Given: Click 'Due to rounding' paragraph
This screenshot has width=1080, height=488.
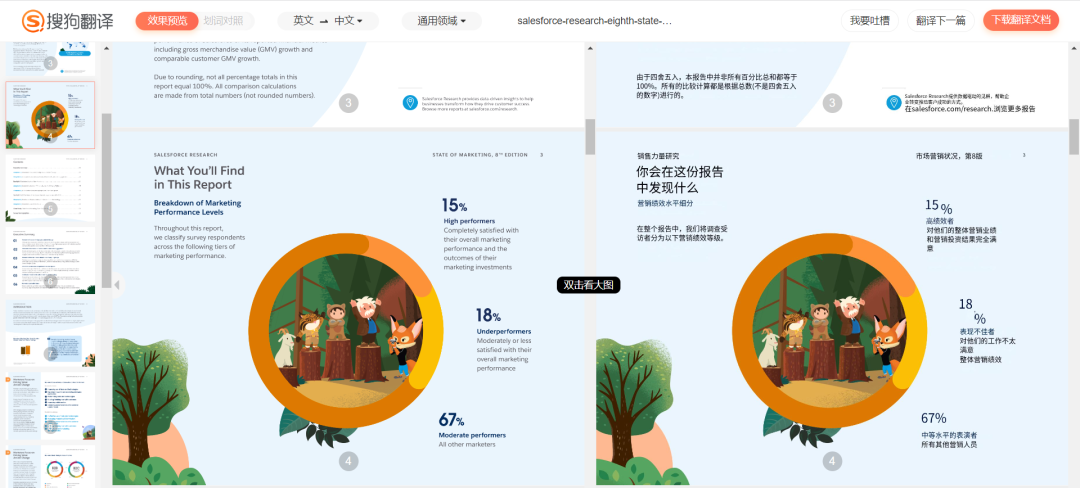Looking at the screenshot, I should click(x=234, y=86).
